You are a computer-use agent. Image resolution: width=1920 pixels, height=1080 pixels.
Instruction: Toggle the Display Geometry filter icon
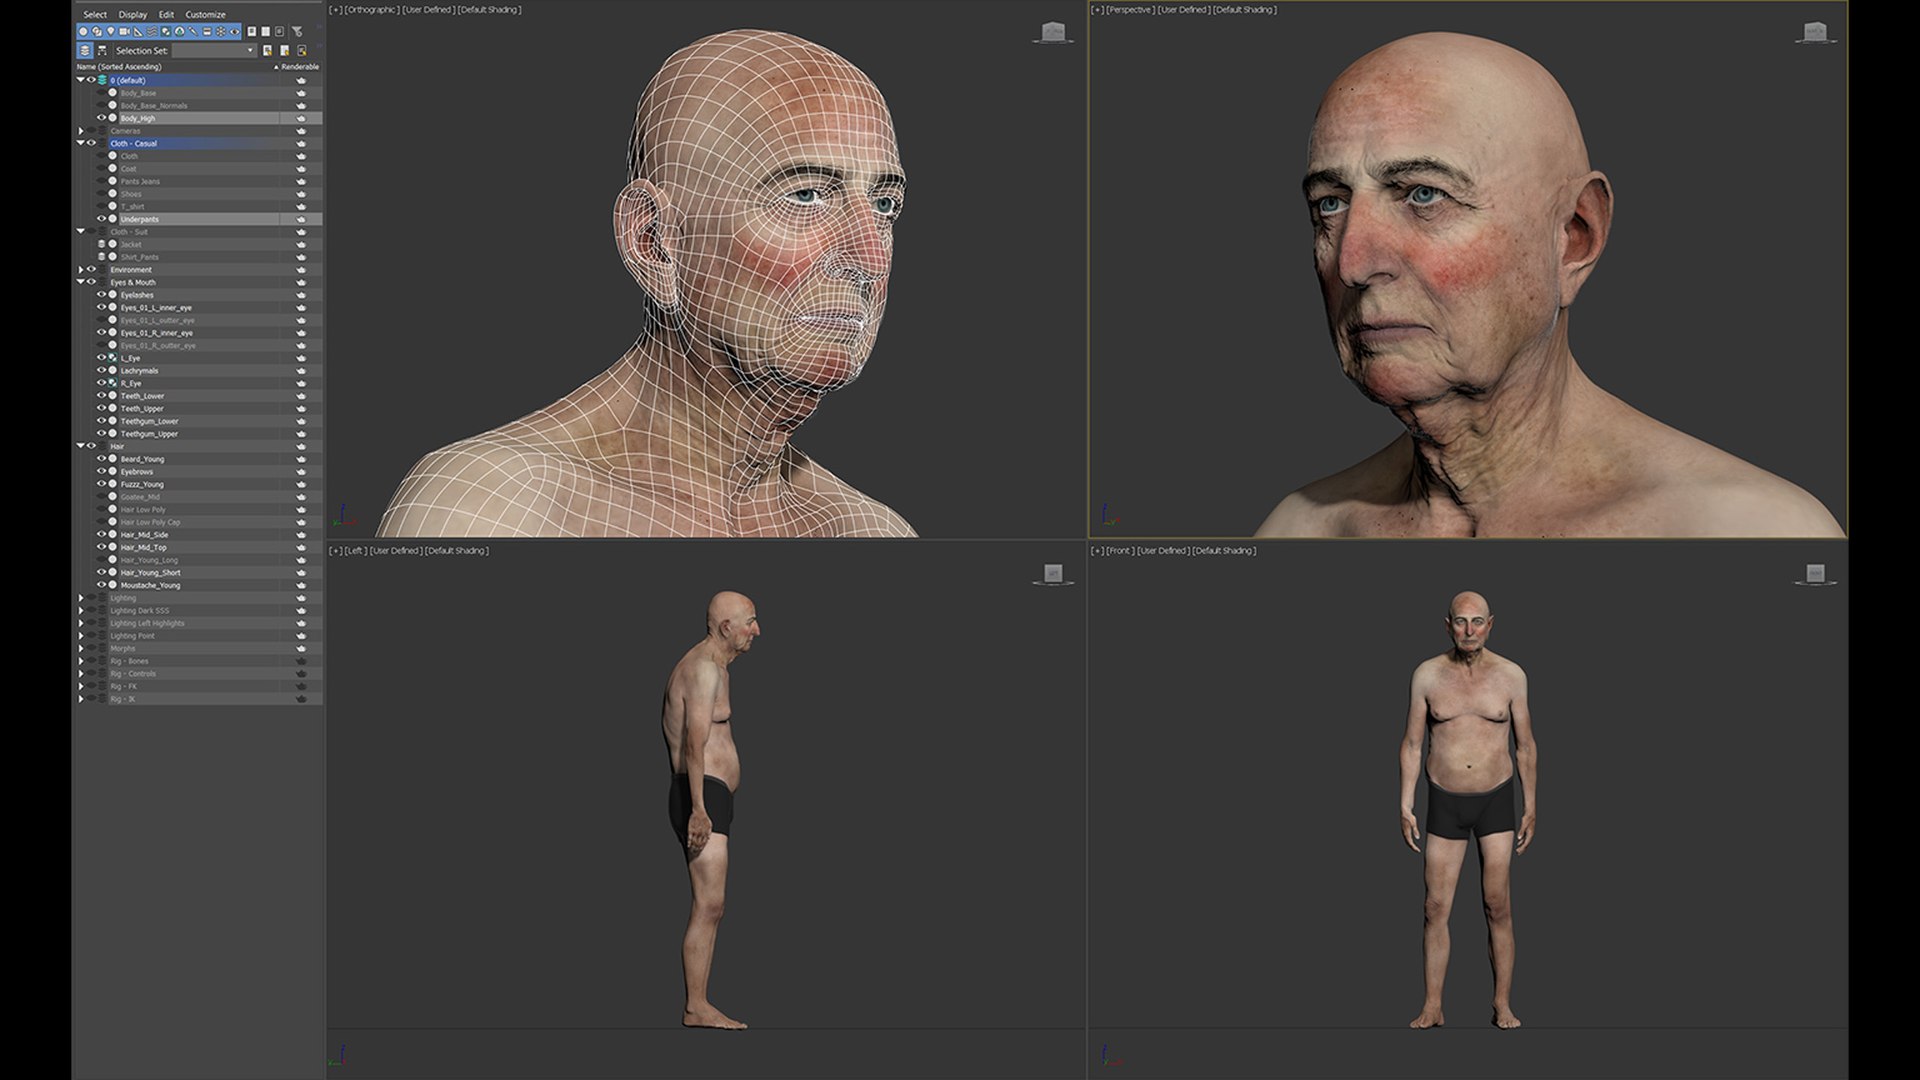tap(83, 31)
